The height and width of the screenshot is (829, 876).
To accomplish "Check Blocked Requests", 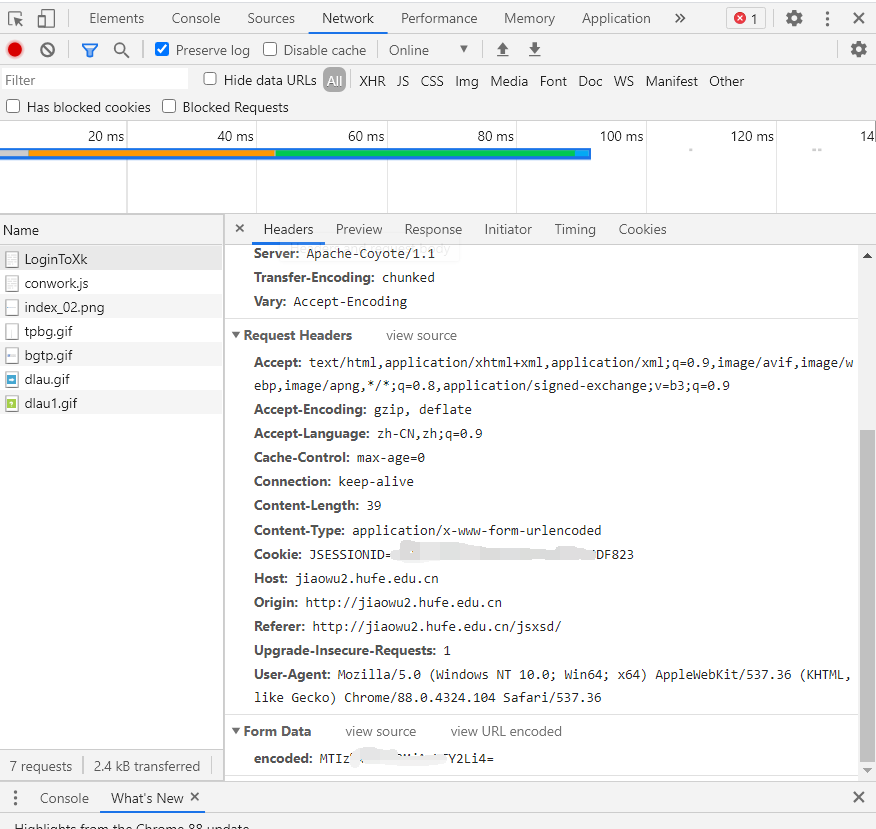I will coord(169,106).
